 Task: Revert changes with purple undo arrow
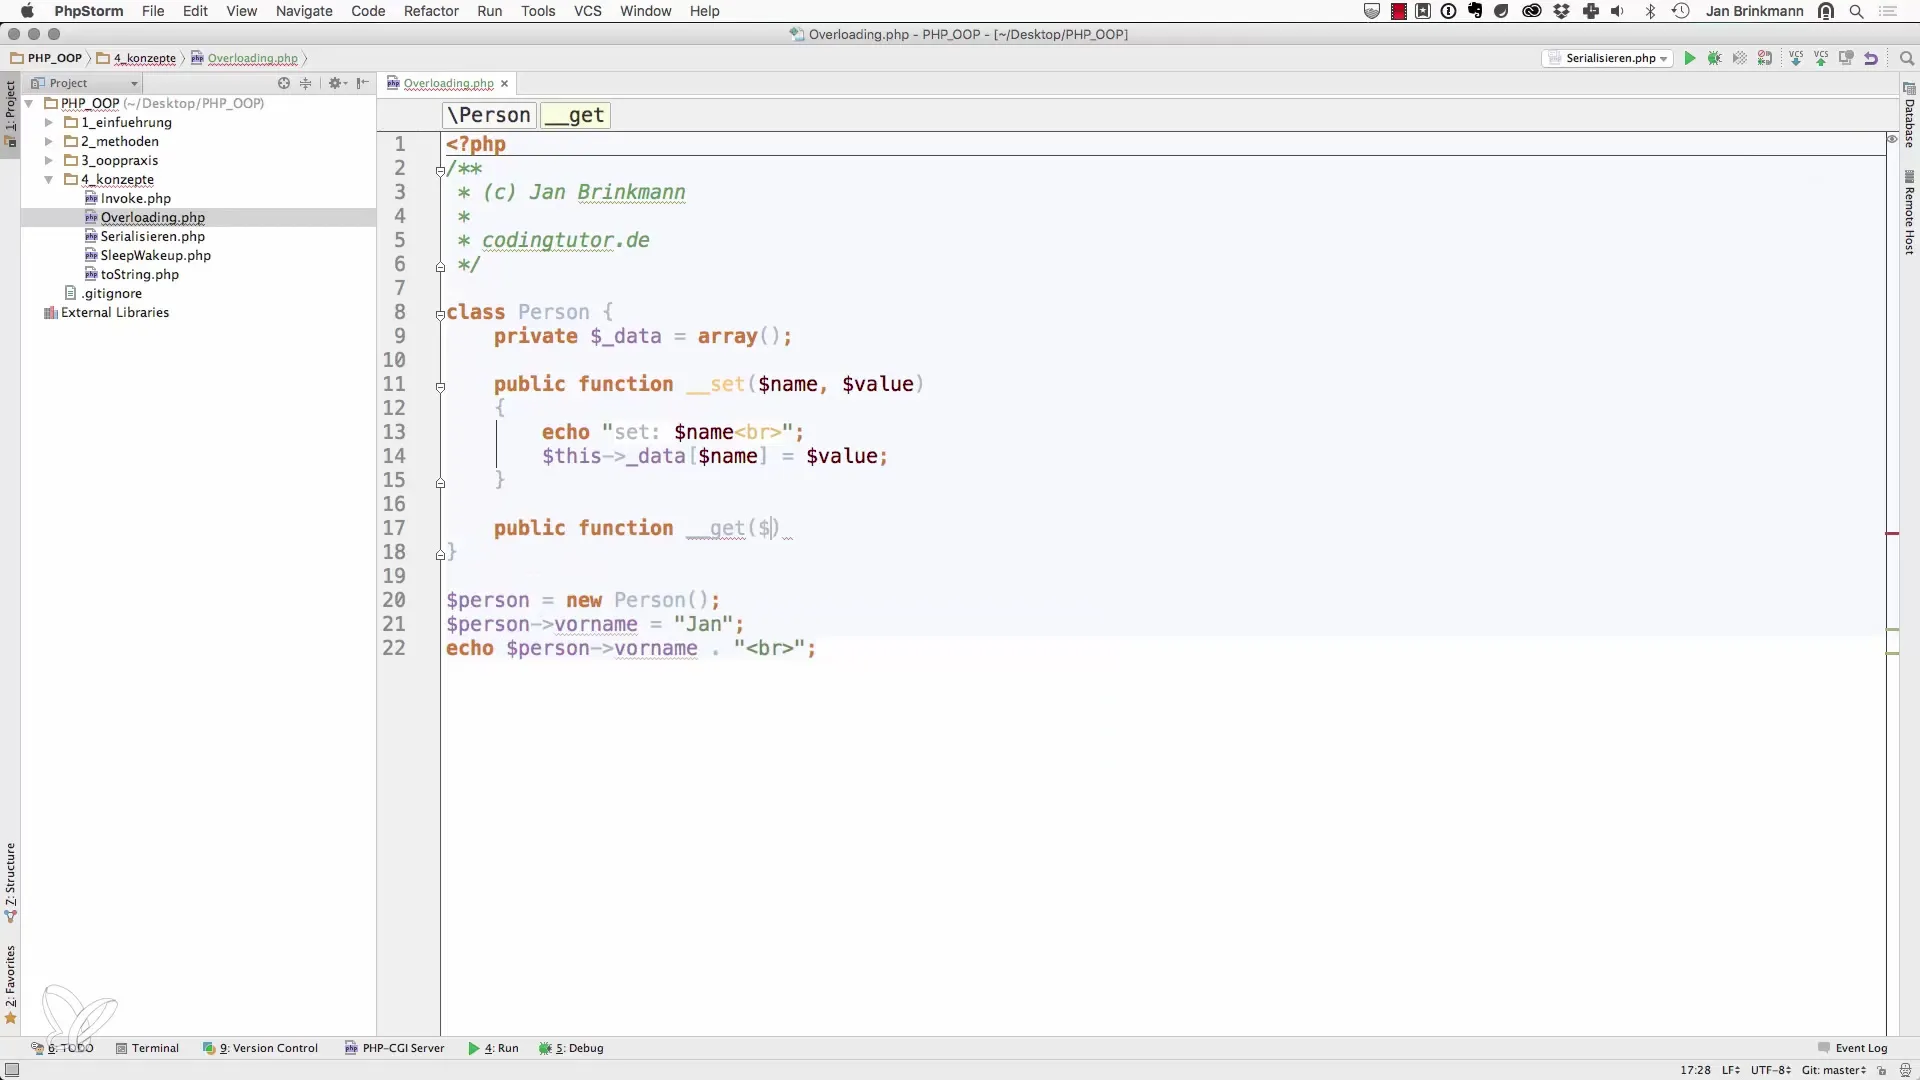(1871, 58)
